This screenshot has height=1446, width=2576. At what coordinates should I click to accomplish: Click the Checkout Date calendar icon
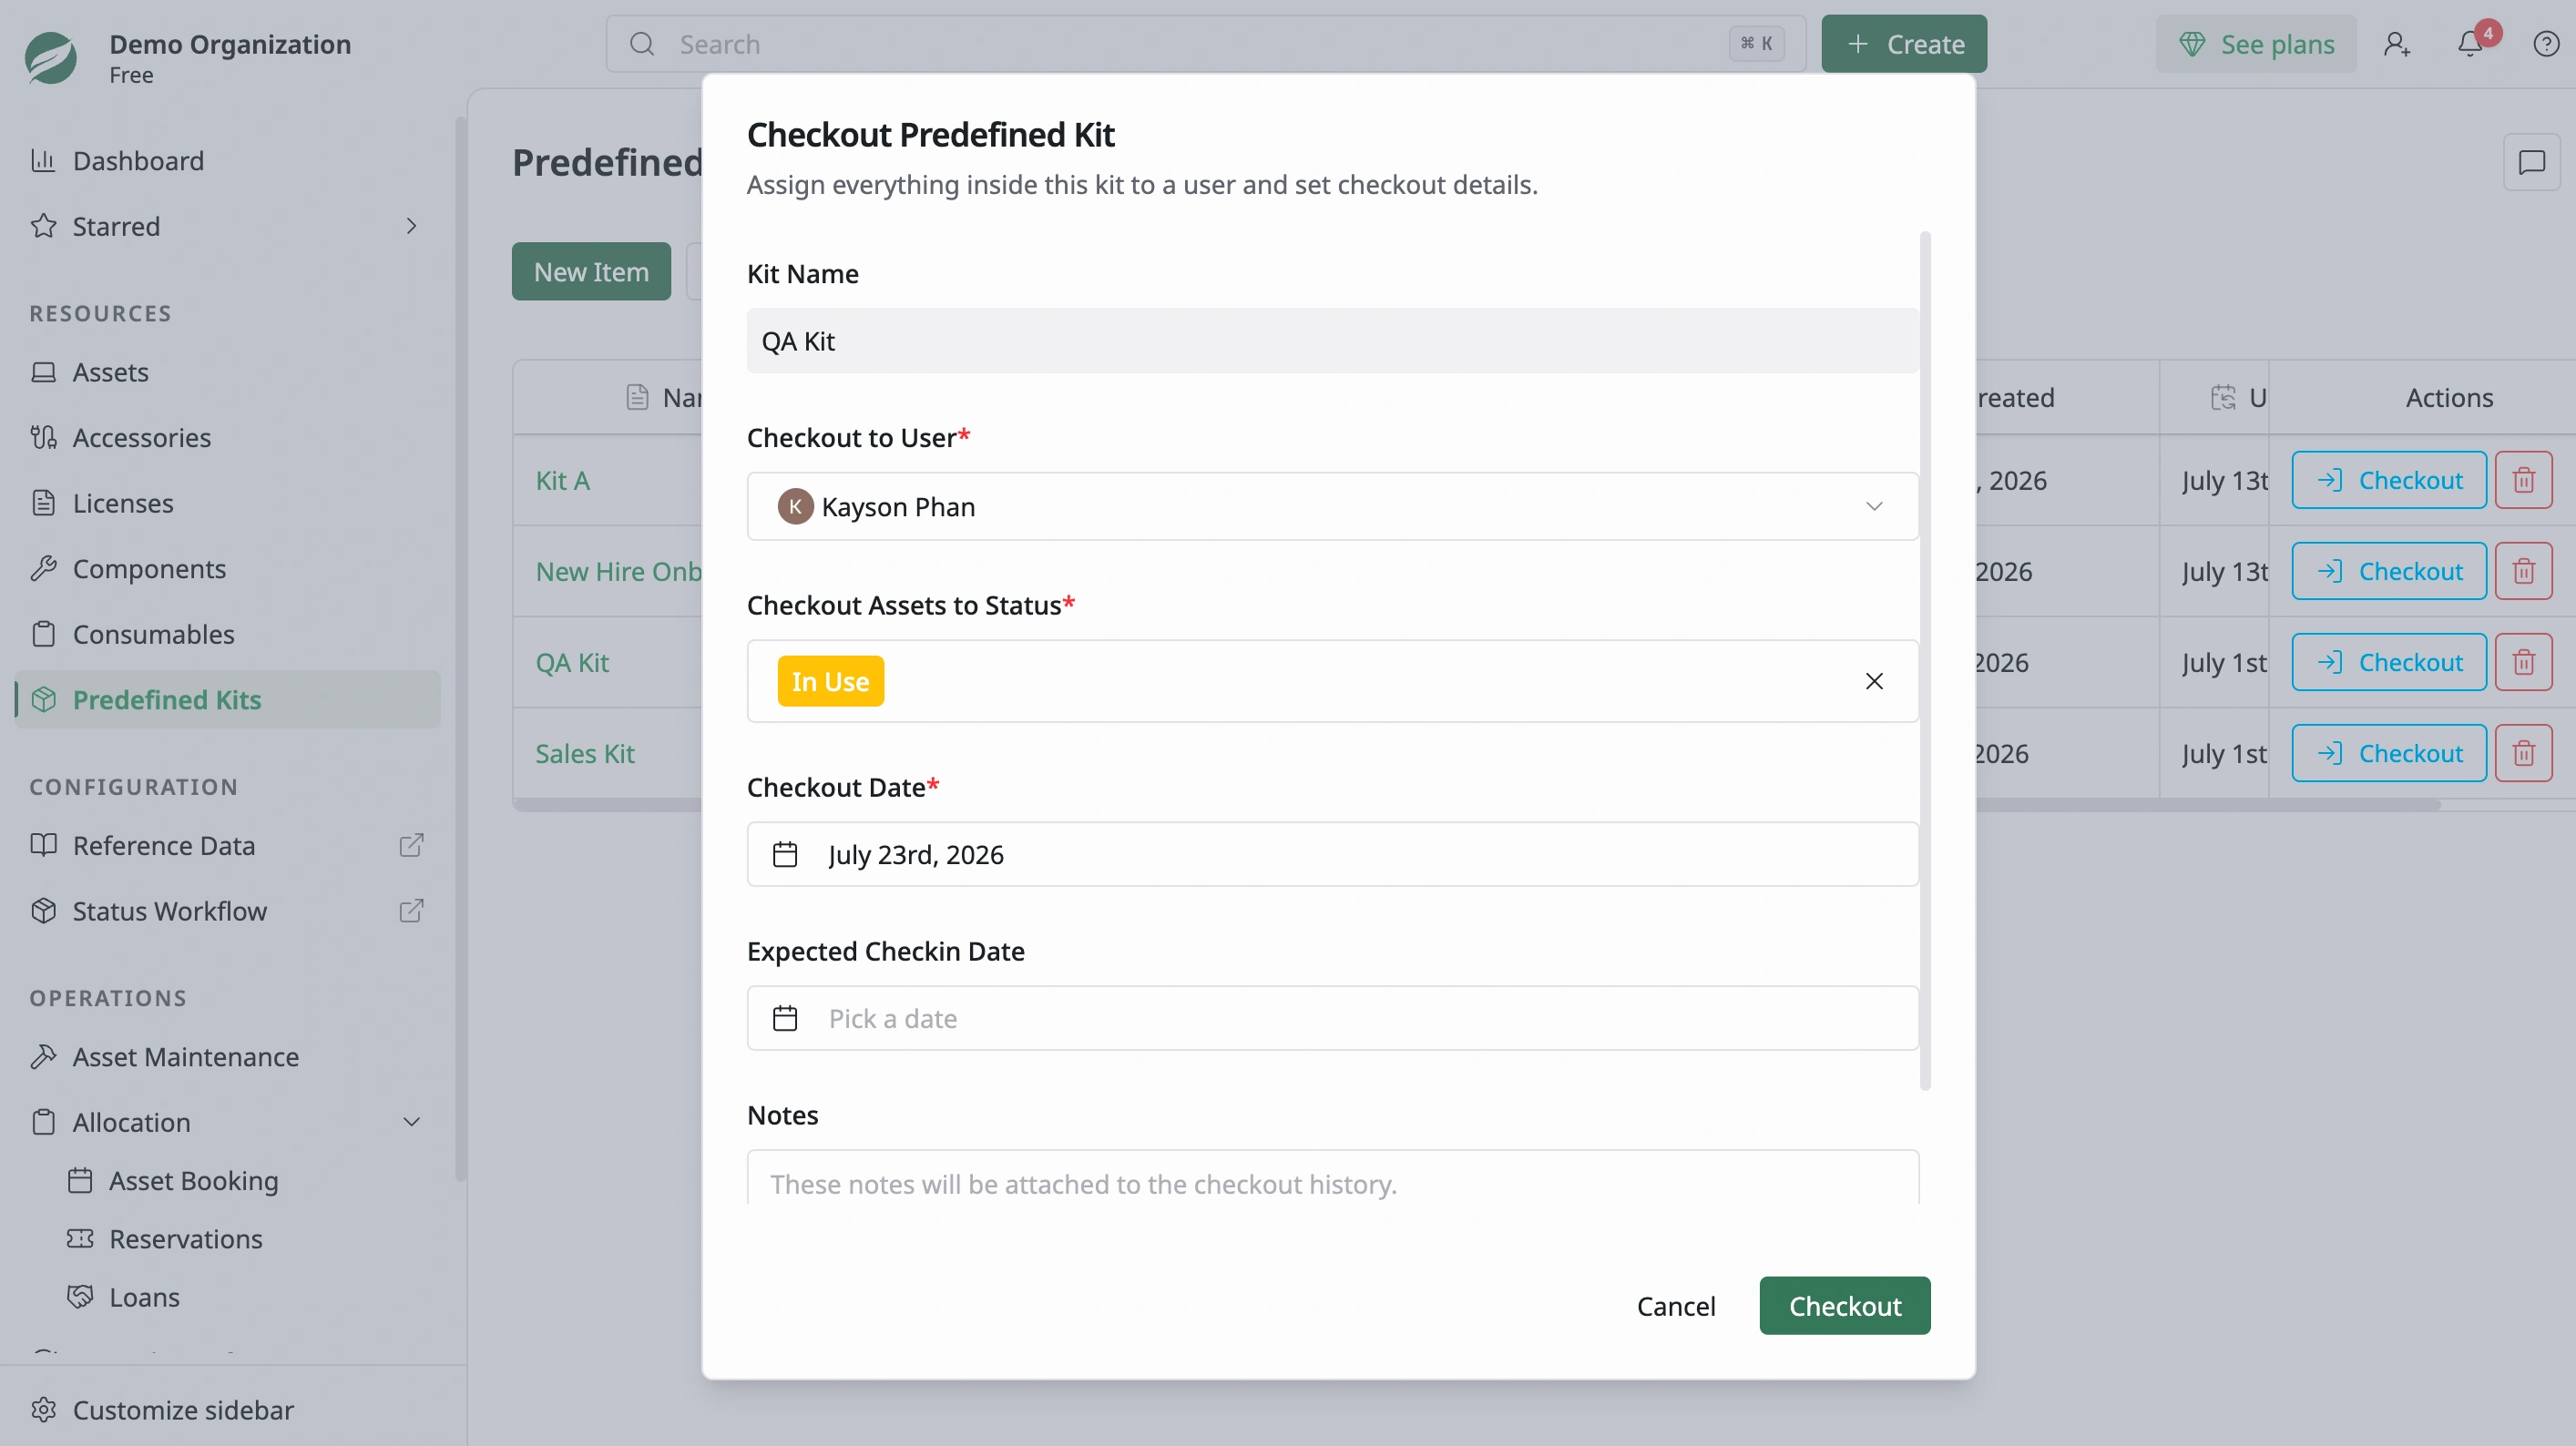tap(785, 854)
